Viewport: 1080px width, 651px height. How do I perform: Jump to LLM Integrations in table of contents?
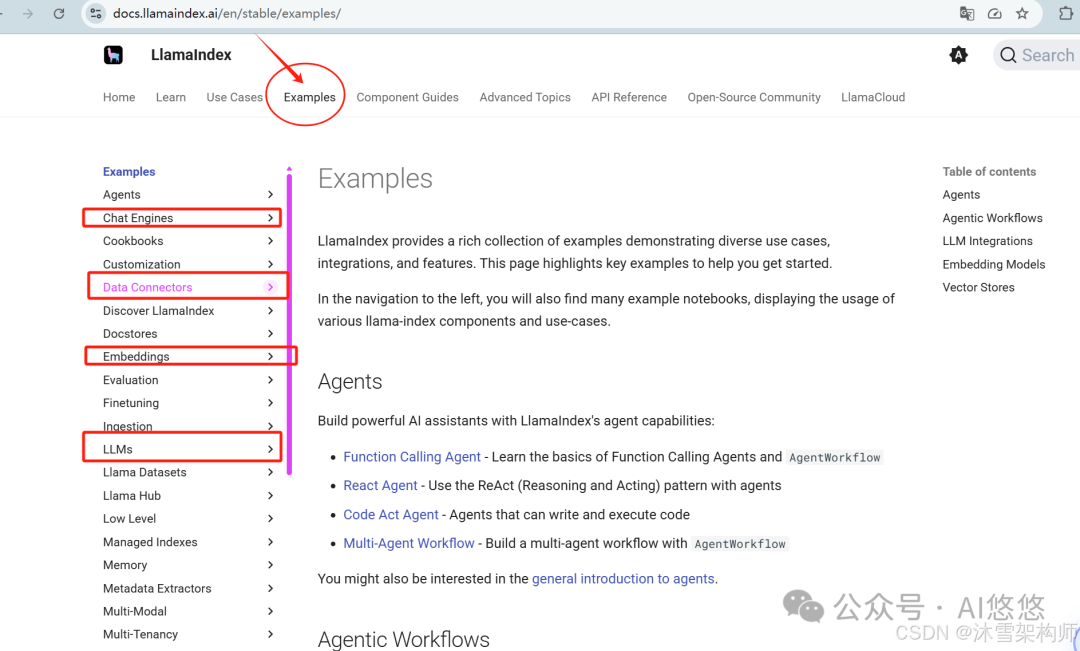(987, 241)
